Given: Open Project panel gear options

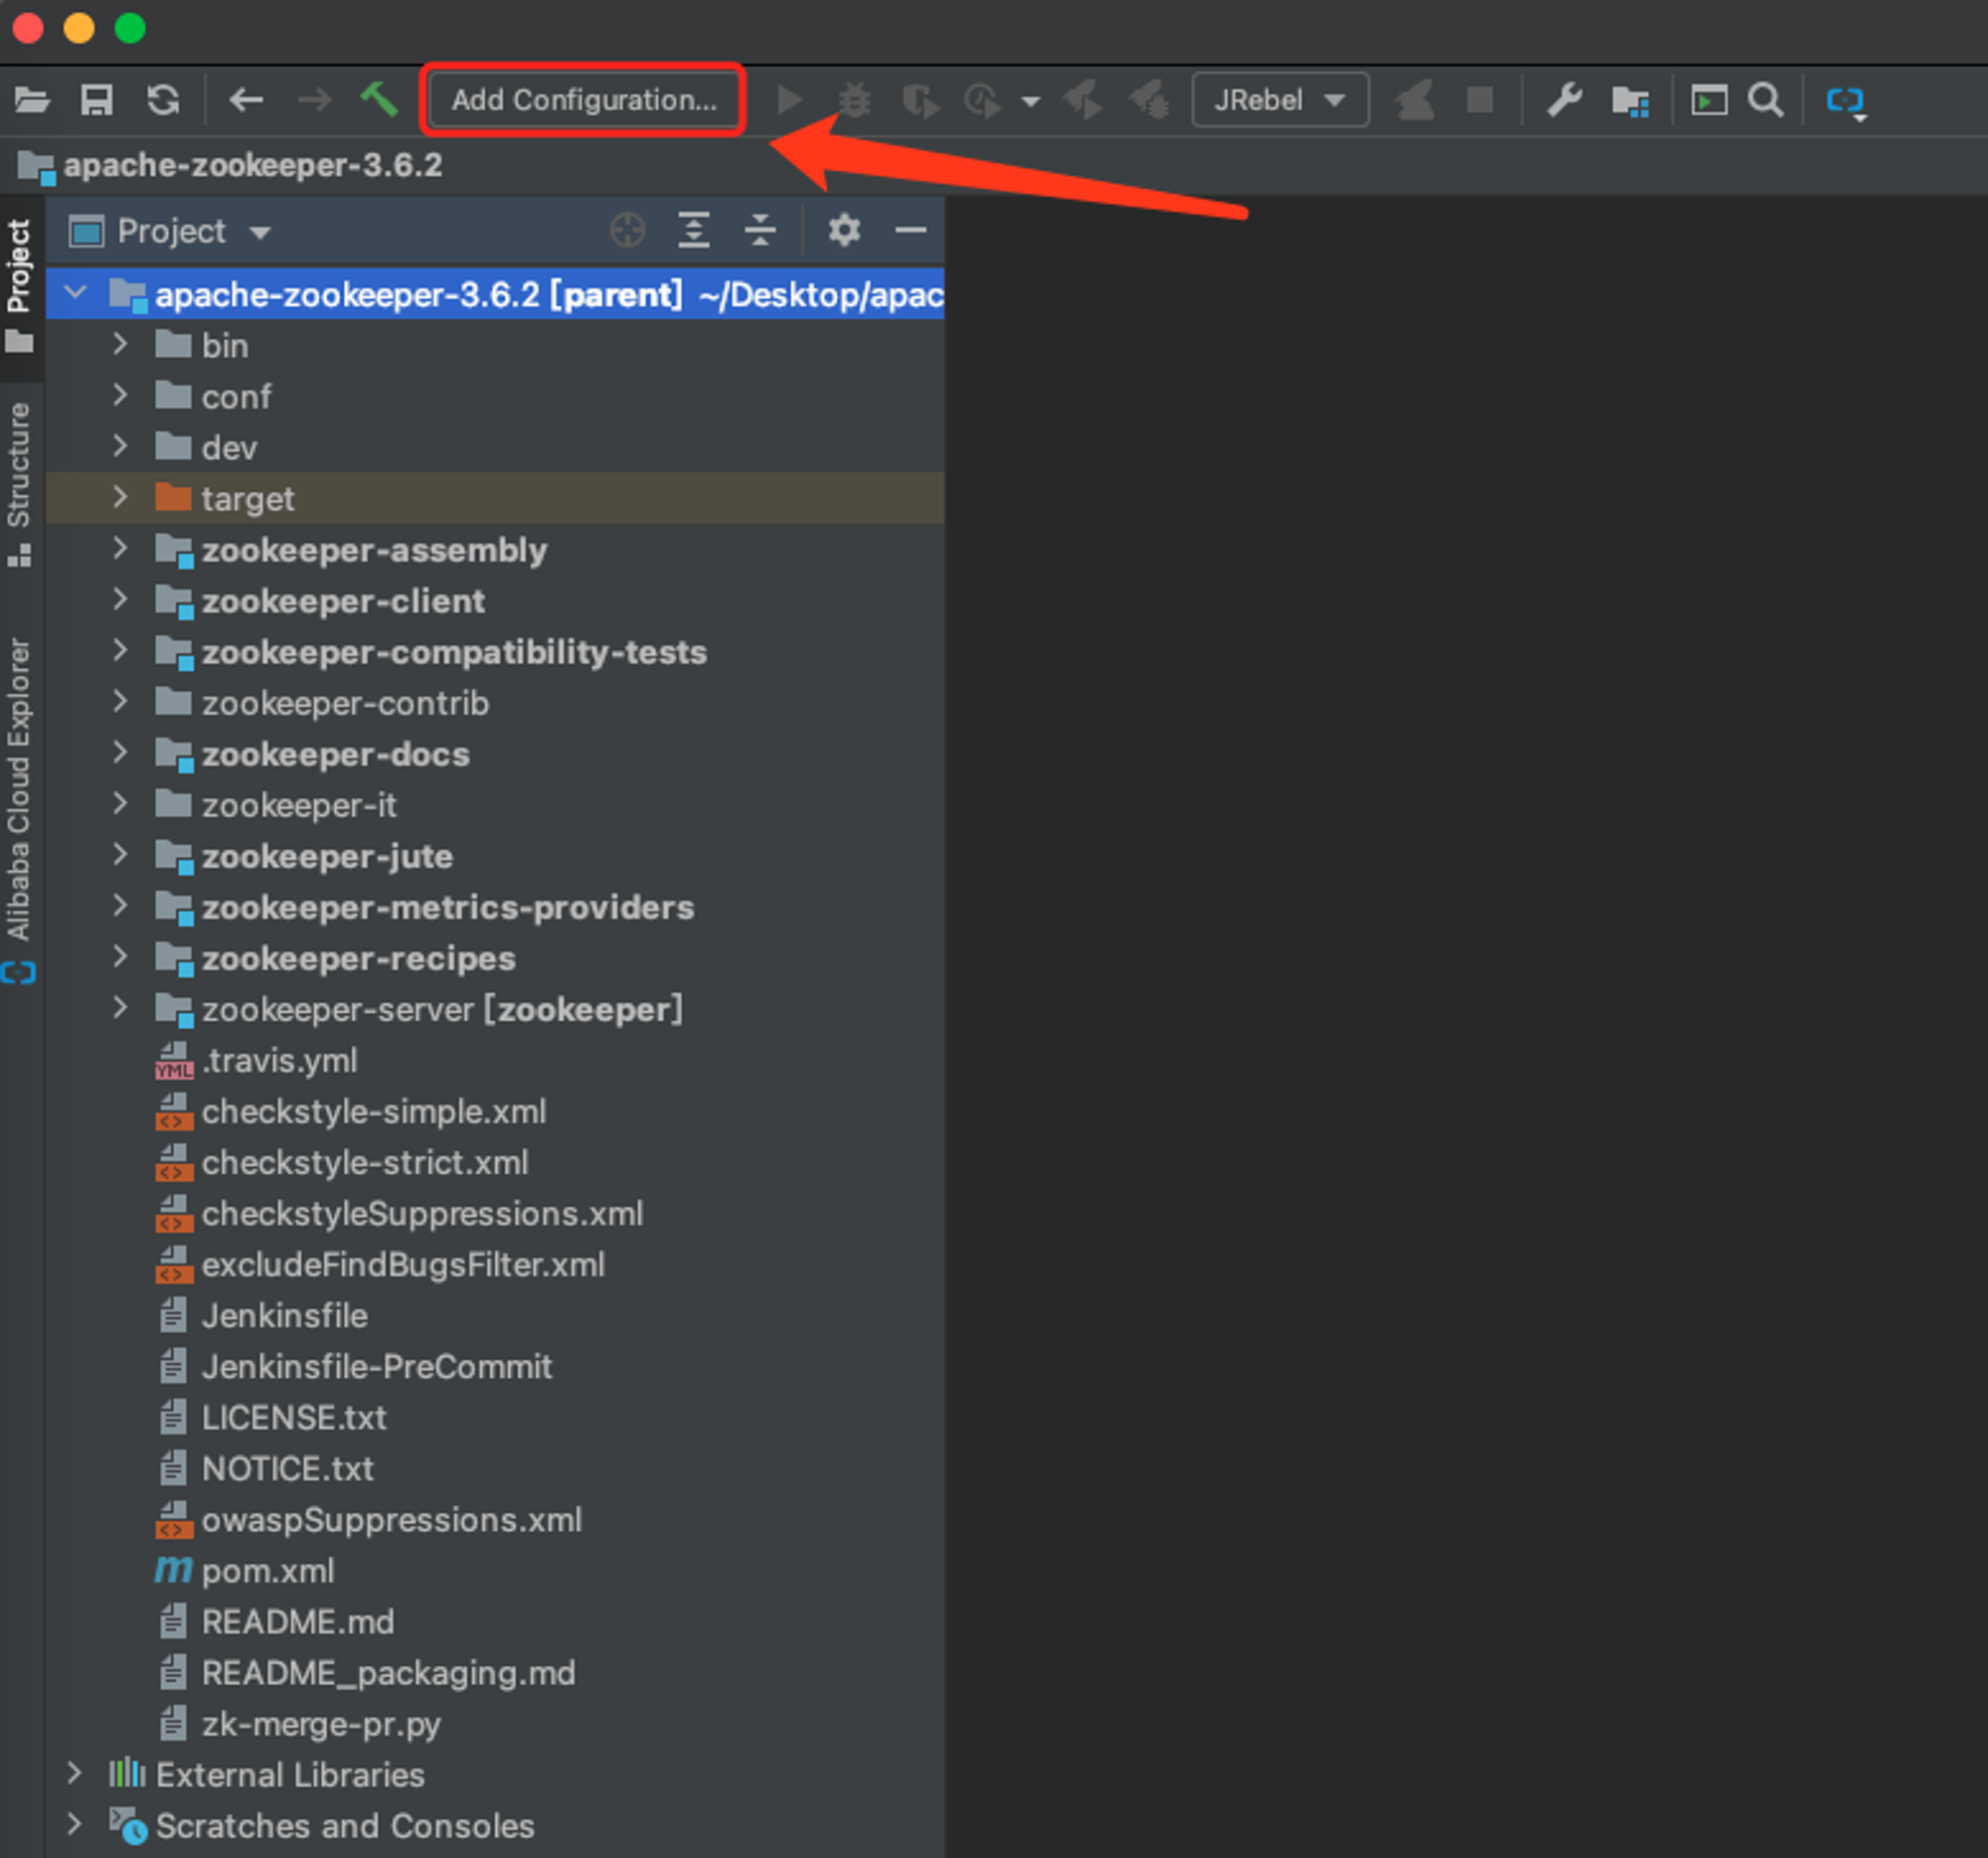Looking at the screenshot, I should 844,230.
